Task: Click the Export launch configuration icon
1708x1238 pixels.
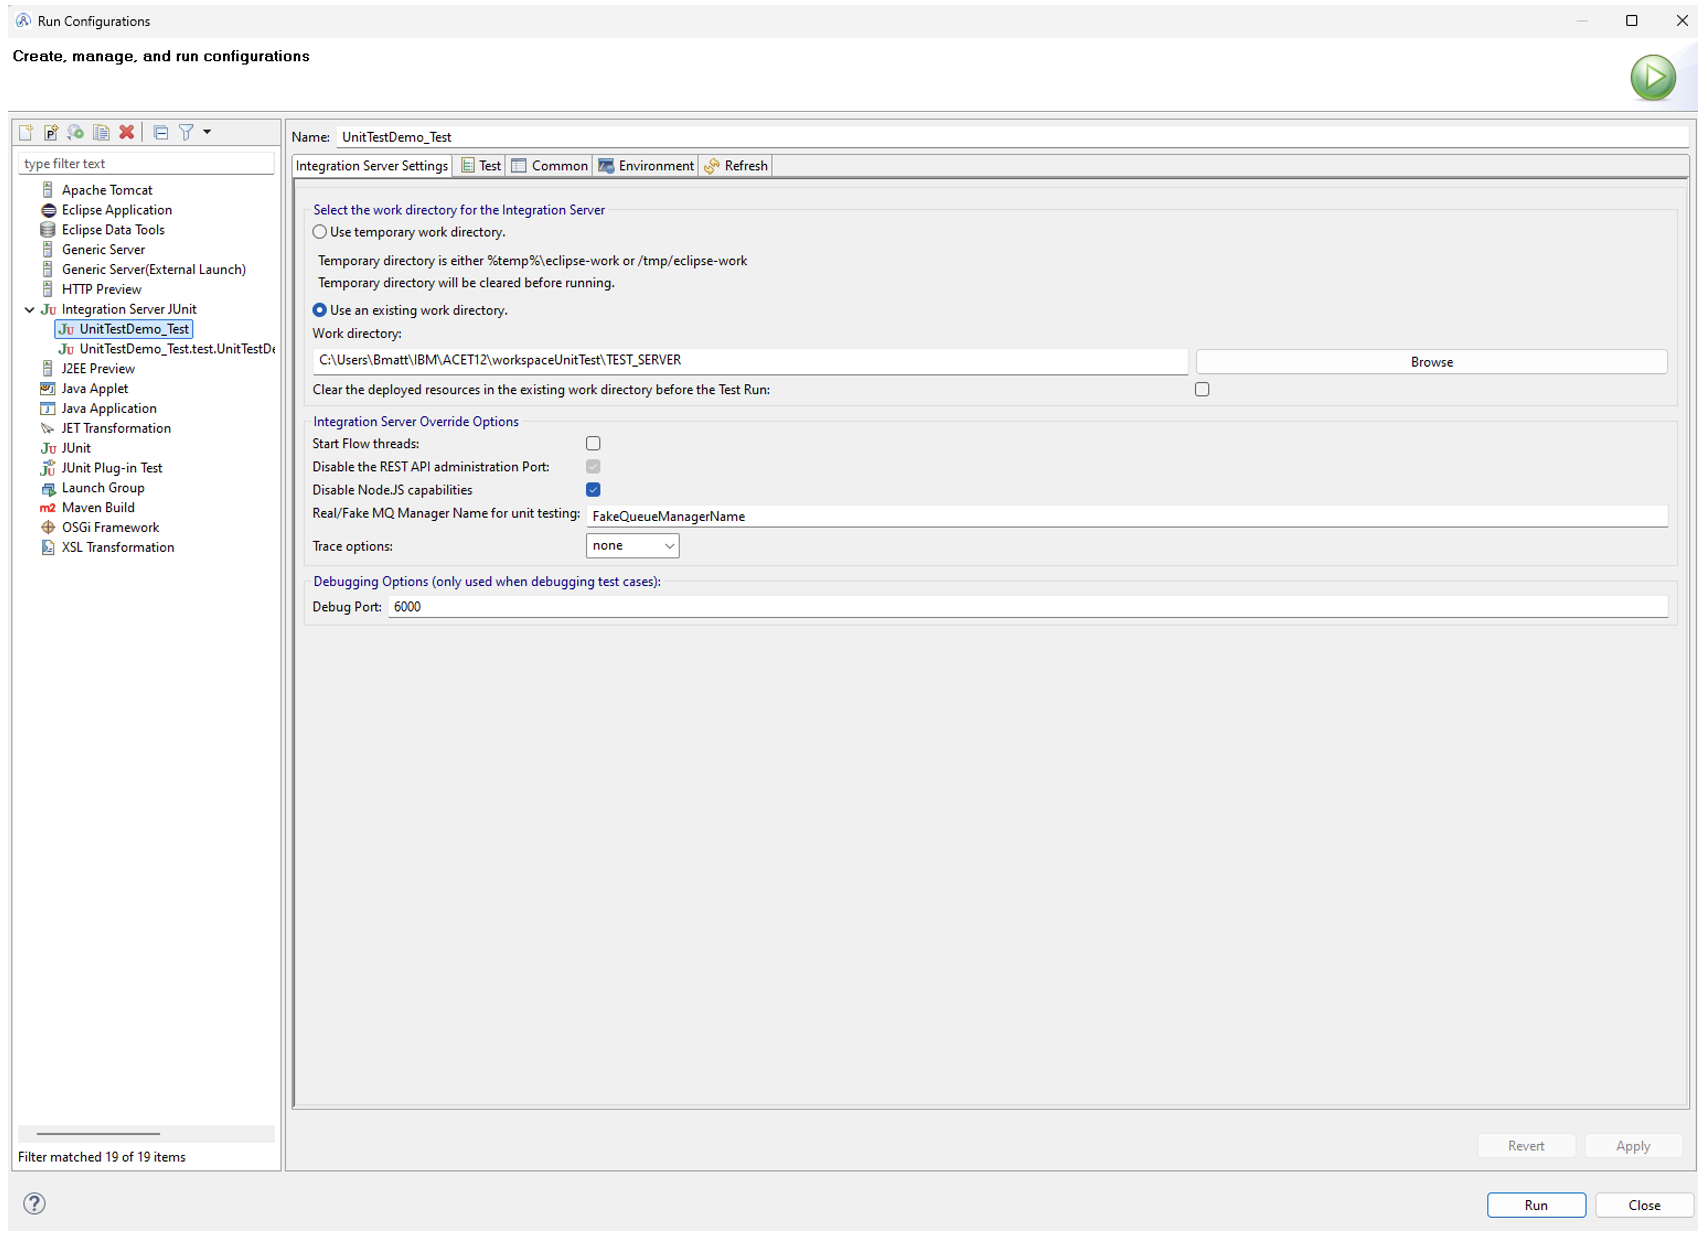Action: [76, 132]
